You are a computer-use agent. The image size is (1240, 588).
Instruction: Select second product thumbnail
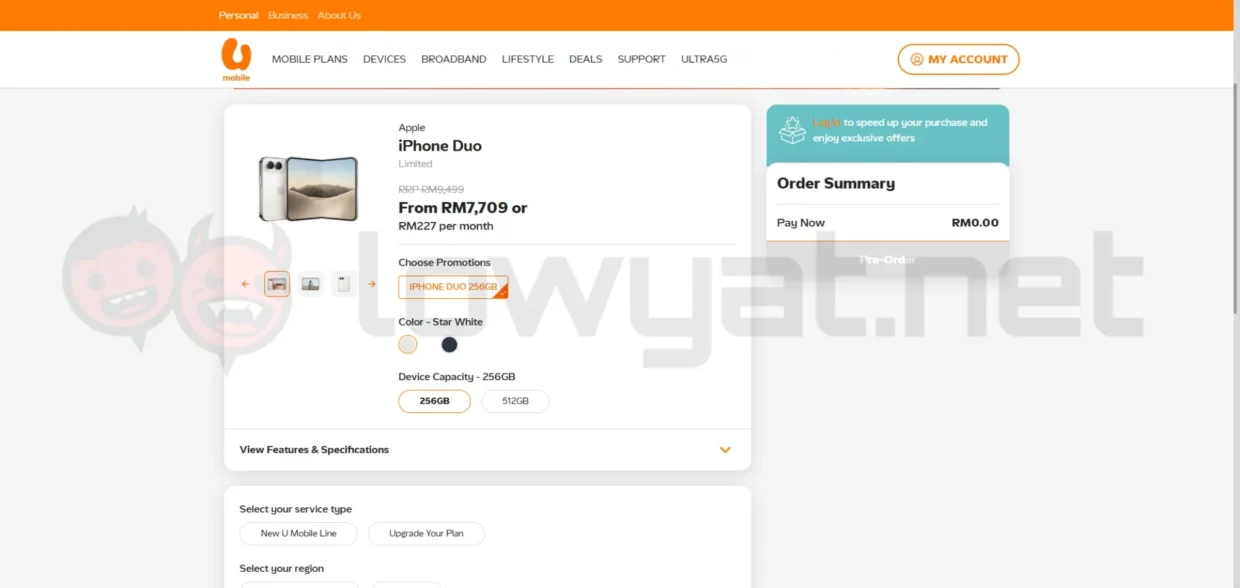(x=310, y=284)
